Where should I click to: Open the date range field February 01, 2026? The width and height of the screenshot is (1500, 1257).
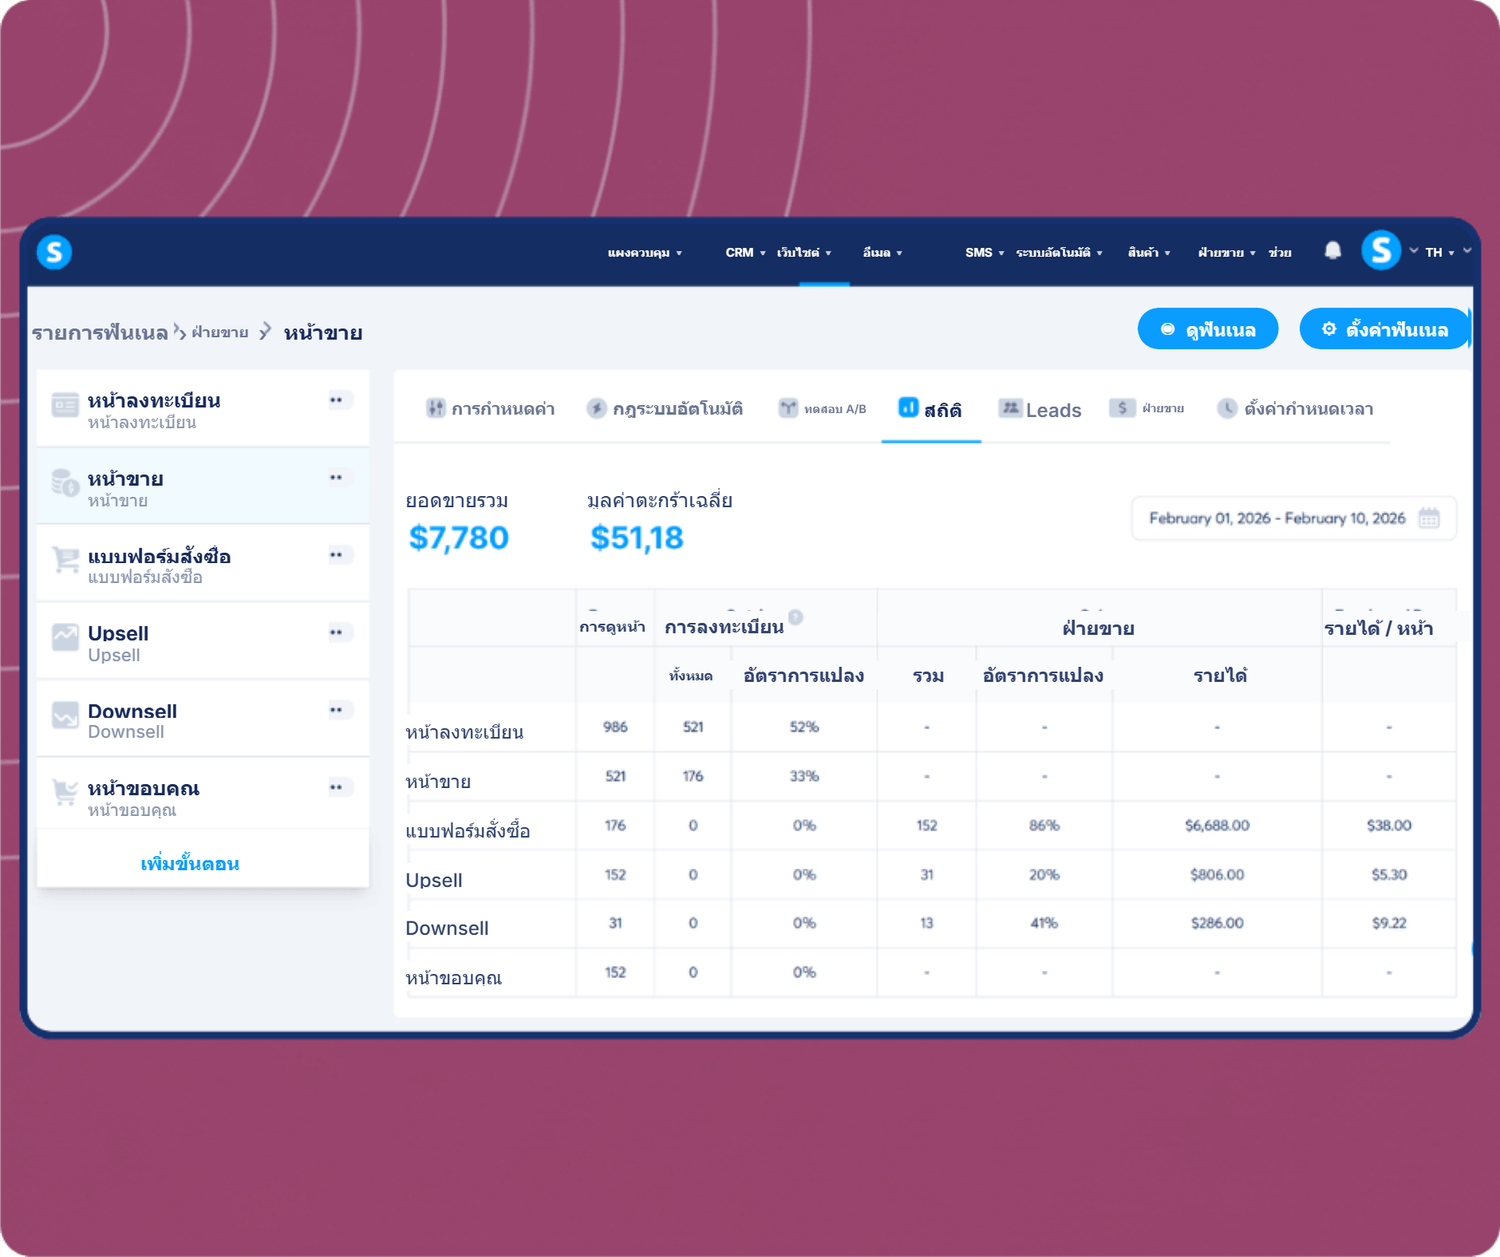coord(1294,518)
